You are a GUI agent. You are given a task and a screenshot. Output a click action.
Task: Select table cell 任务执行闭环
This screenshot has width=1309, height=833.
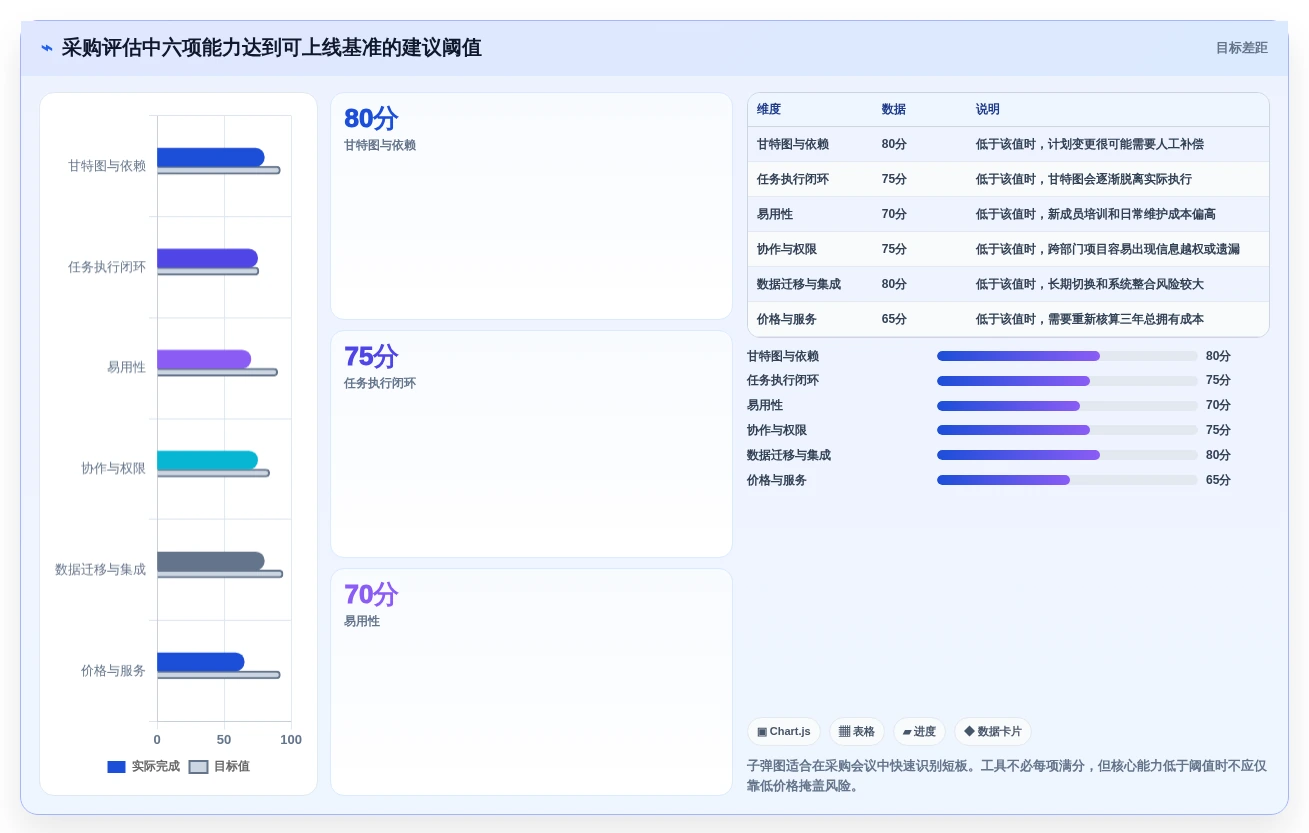pyautogui.click(x=793, y=179)
